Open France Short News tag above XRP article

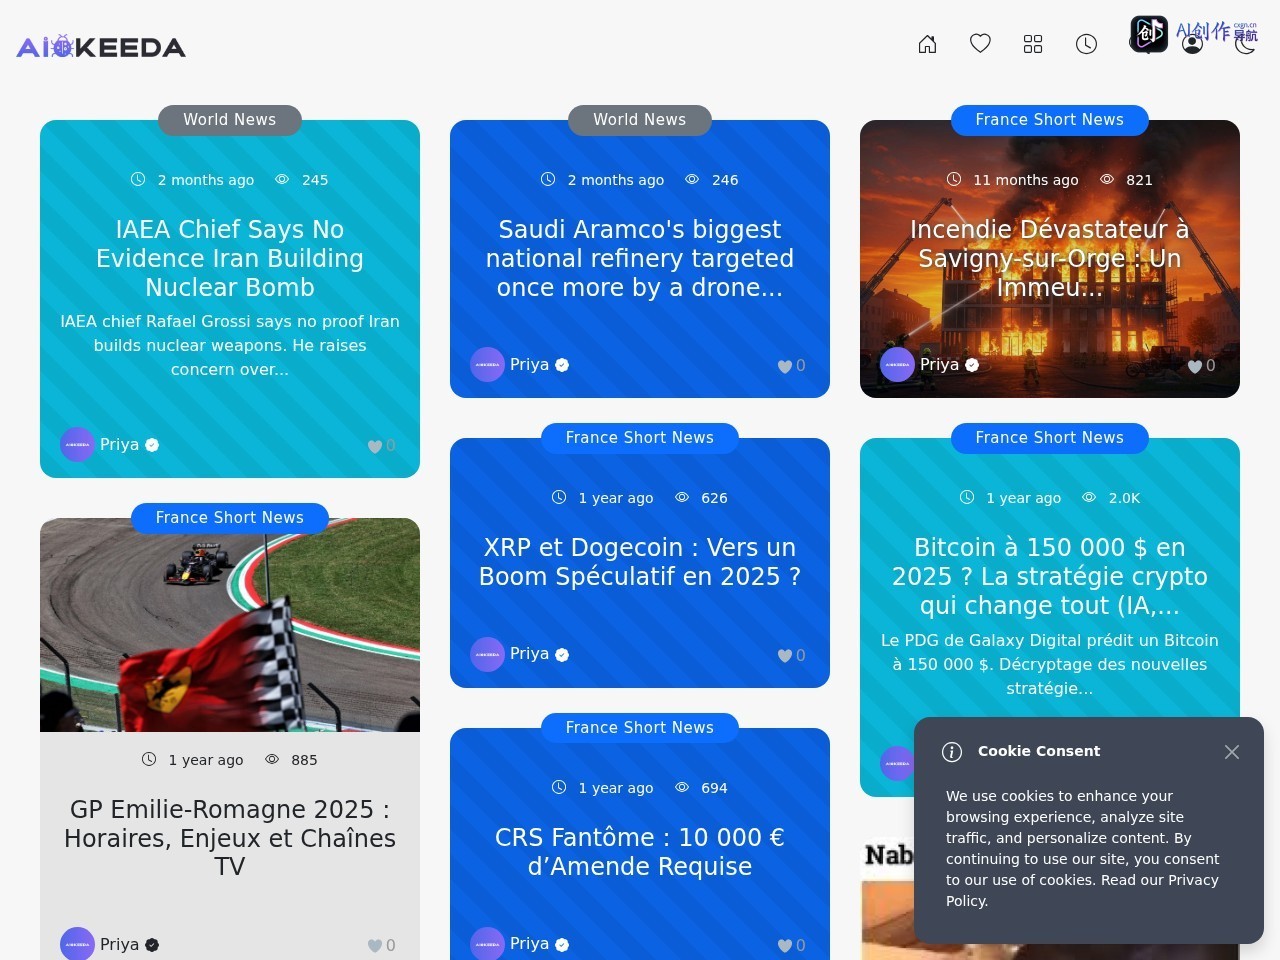(x=640, y=438)
